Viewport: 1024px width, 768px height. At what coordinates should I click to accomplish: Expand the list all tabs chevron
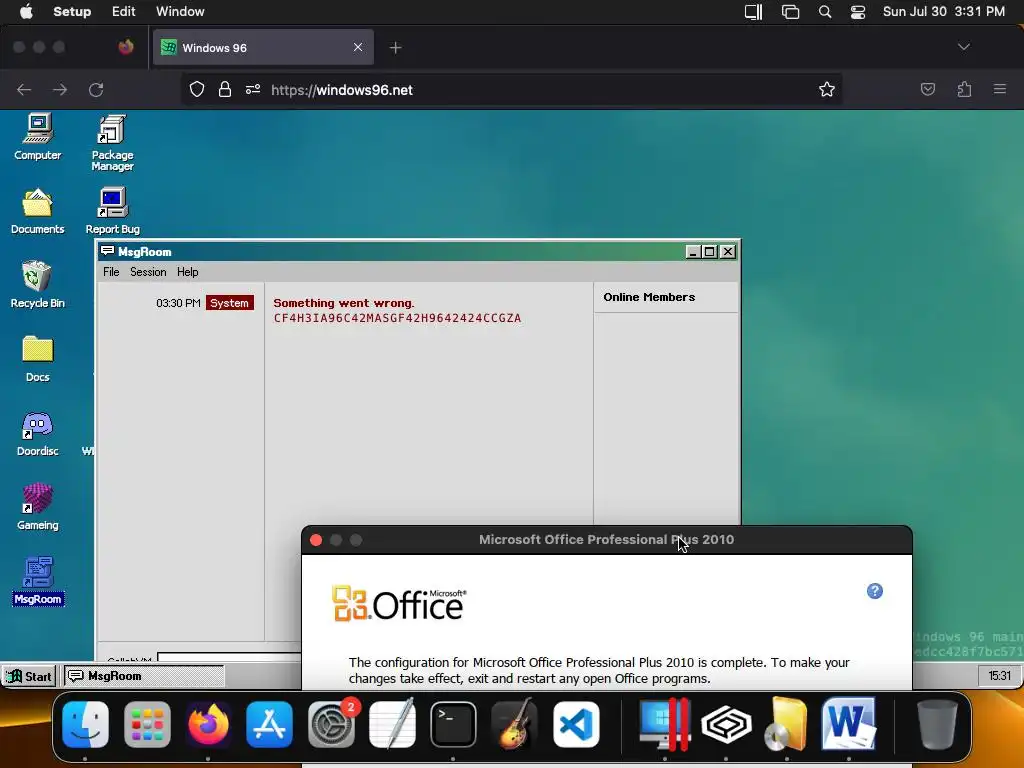(963, 47)
